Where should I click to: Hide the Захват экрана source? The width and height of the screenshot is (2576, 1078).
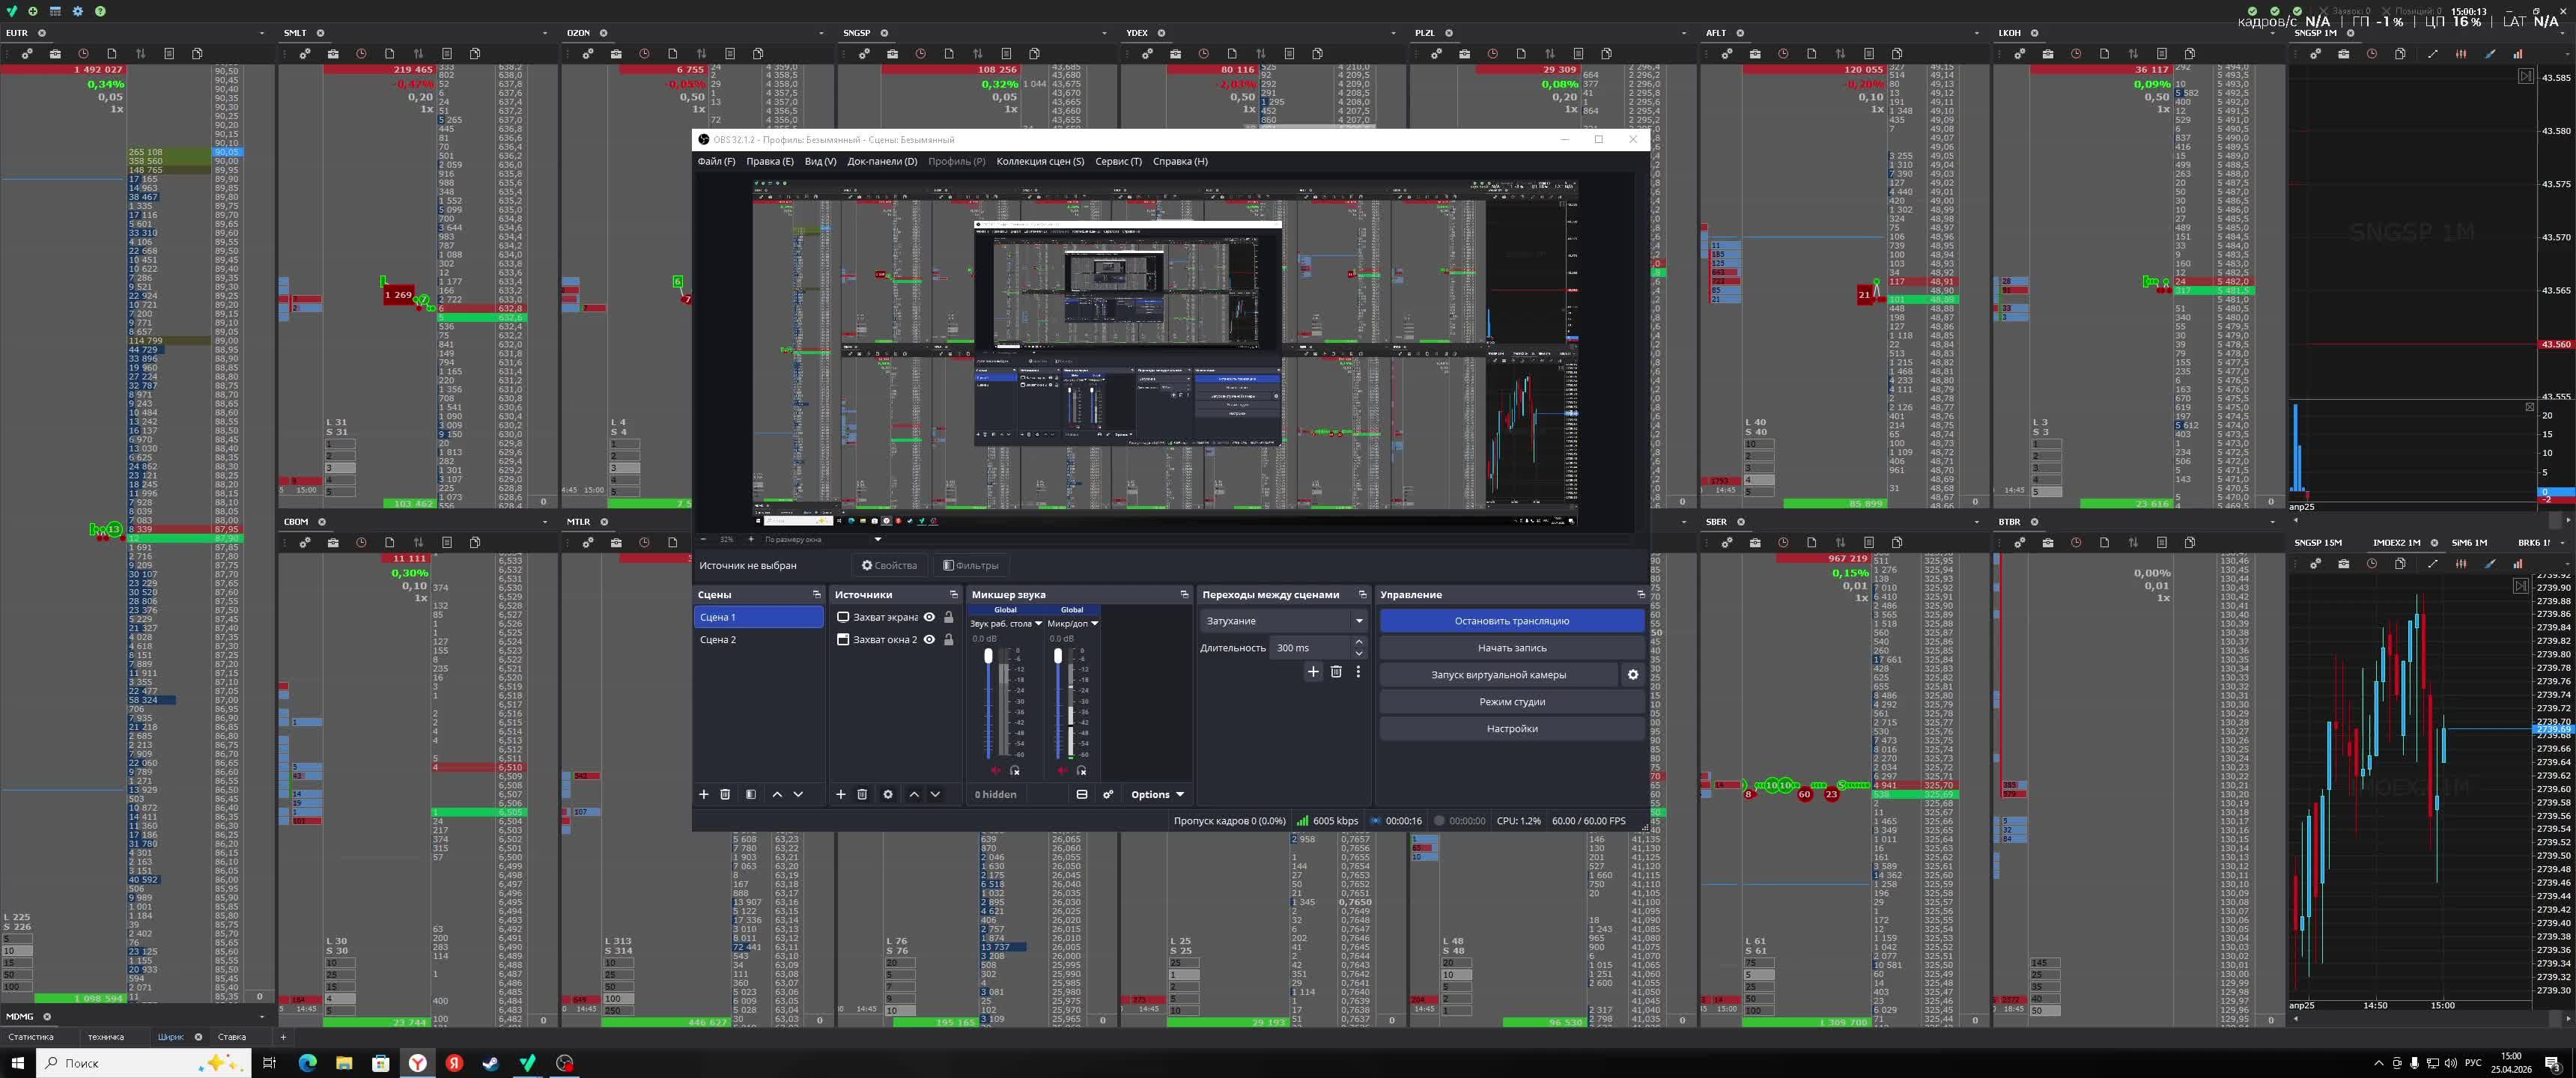(x=929, y=617)
